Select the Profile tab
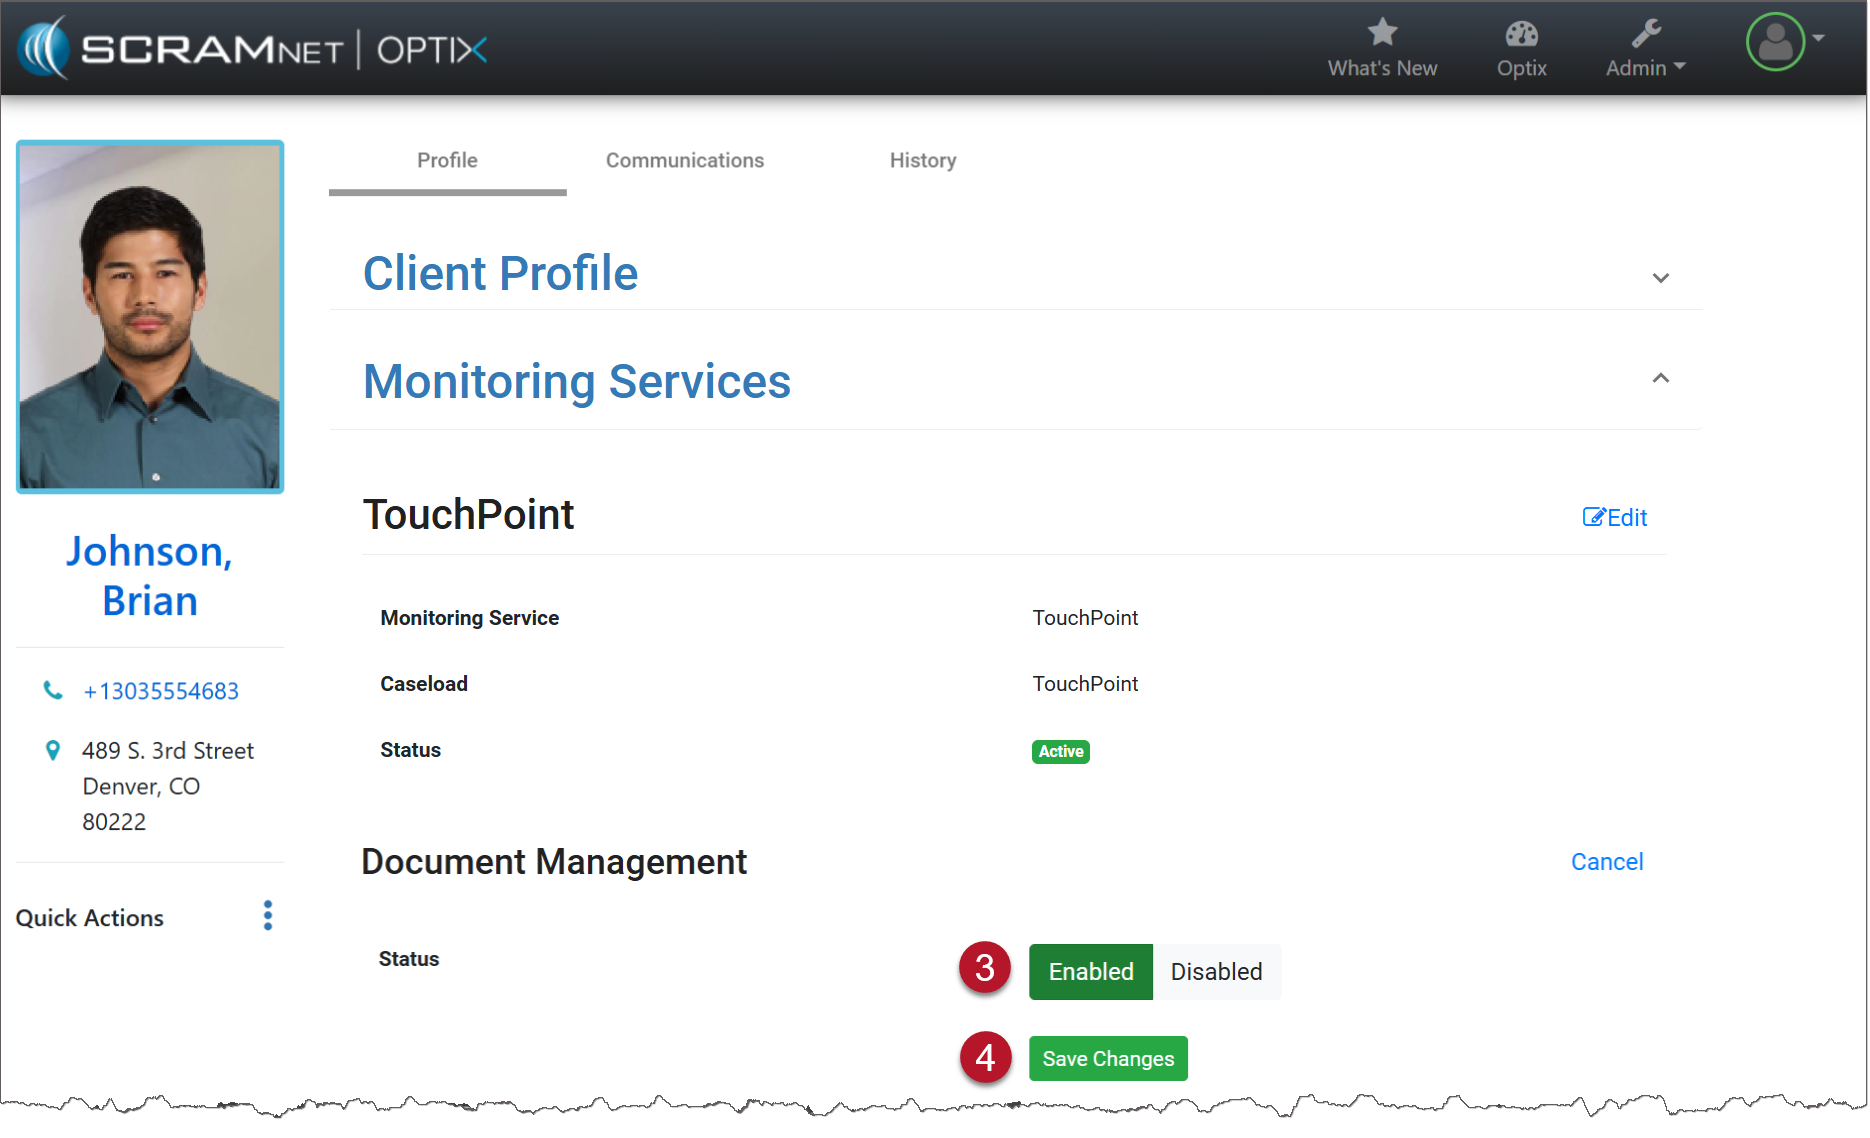 click(x=447, y=160)
